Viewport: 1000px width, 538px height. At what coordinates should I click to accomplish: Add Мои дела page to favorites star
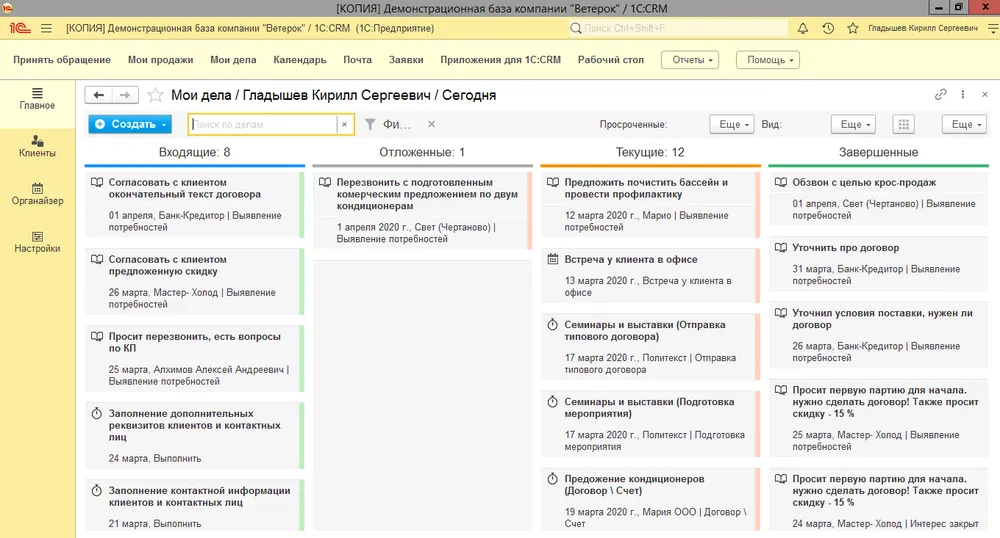click(x=155, y=95)
